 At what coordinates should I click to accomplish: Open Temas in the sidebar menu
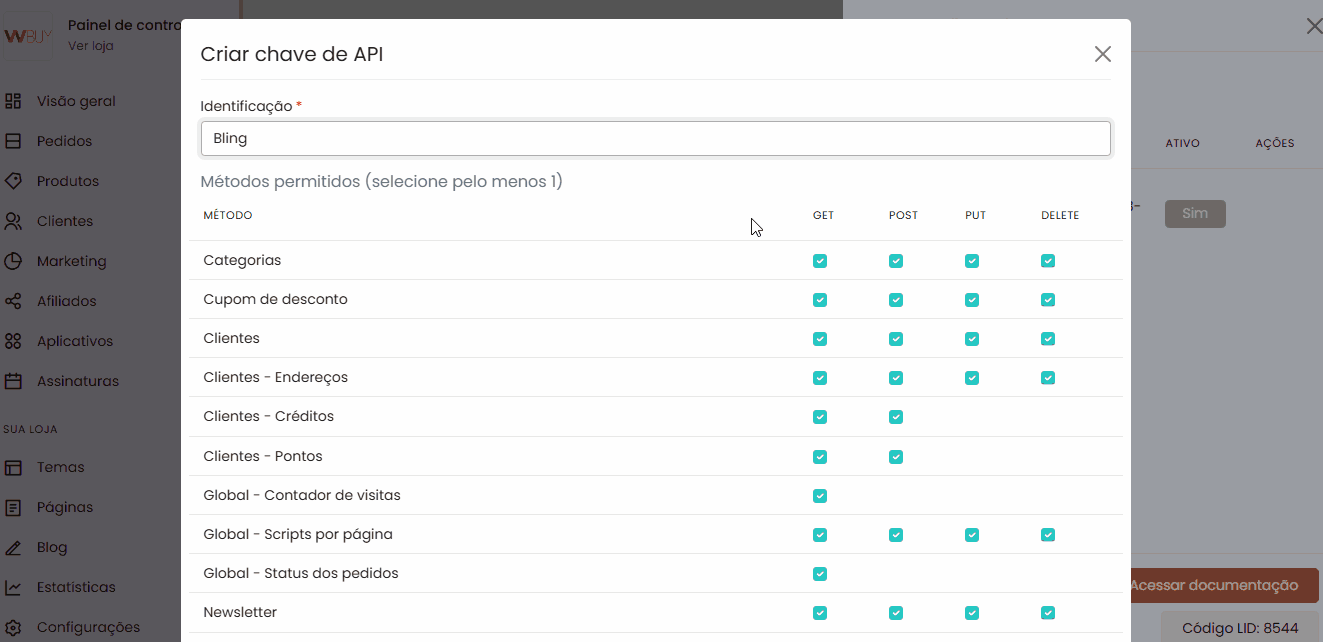tap(60, 467)
